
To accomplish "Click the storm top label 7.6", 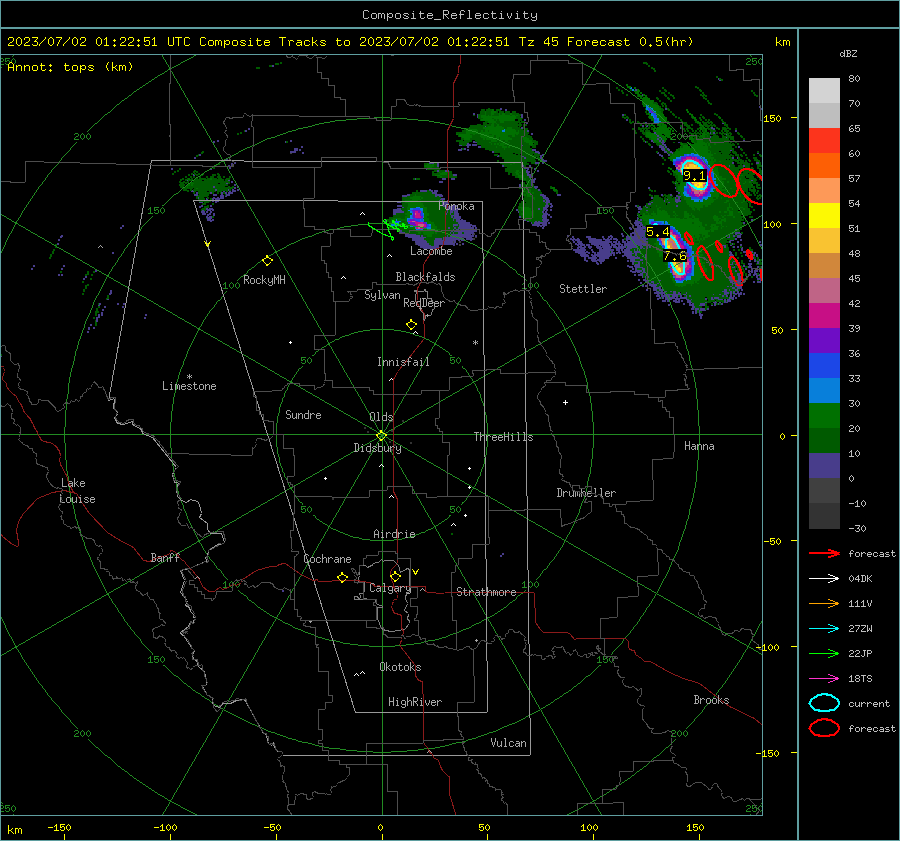I will point(675,256).
